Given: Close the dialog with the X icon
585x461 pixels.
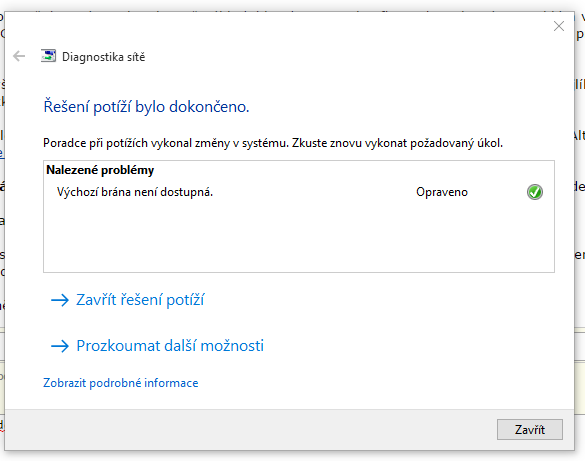Looking at the screenshot, I should click(559, 26).
